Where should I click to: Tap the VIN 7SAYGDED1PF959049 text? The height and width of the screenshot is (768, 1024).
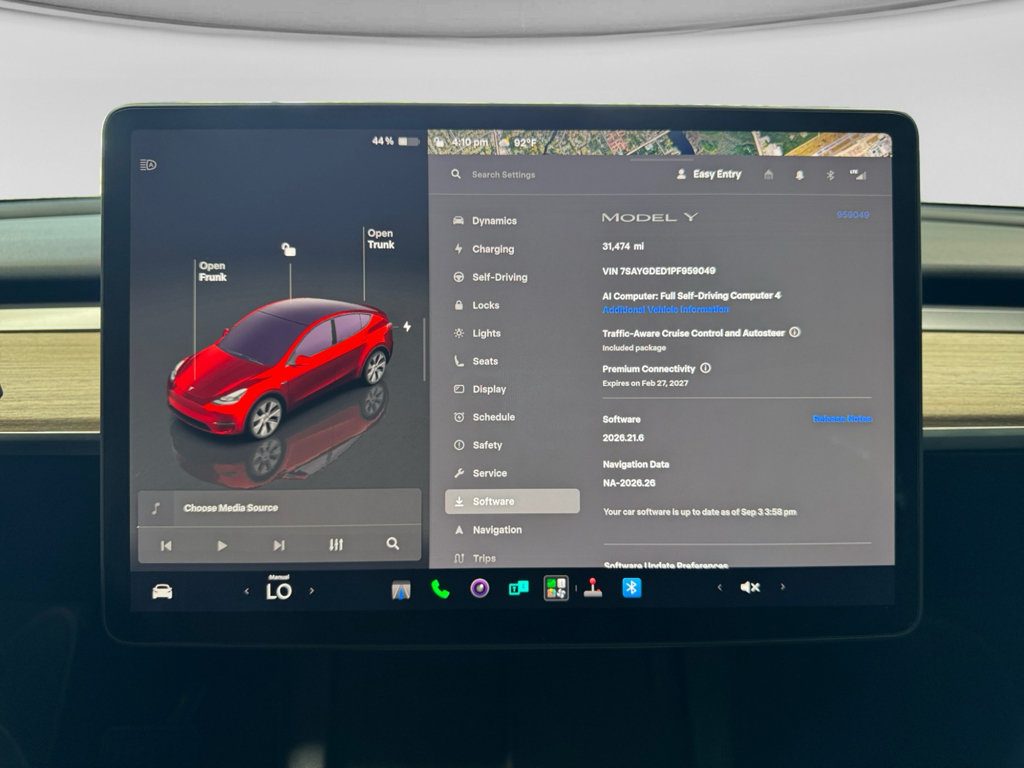[658, 271]
